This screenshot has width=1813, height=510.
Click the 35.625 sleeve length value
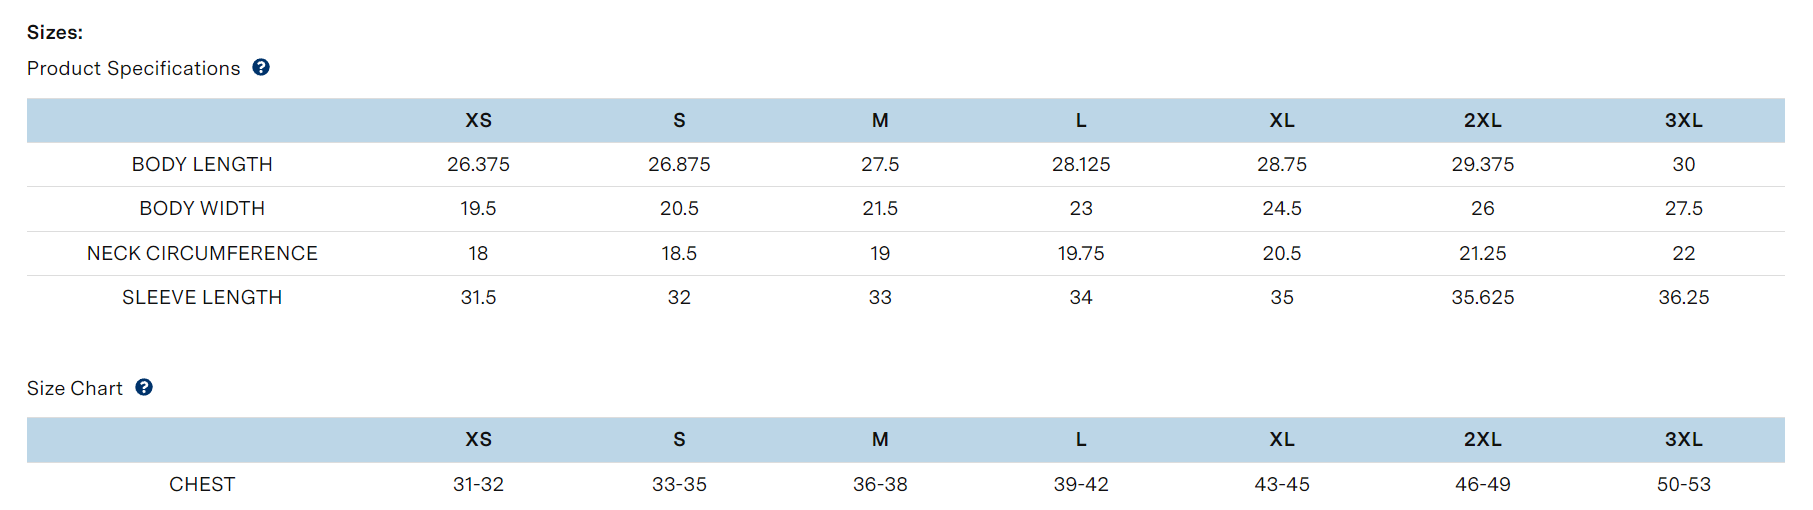[x=1482, y=297]
